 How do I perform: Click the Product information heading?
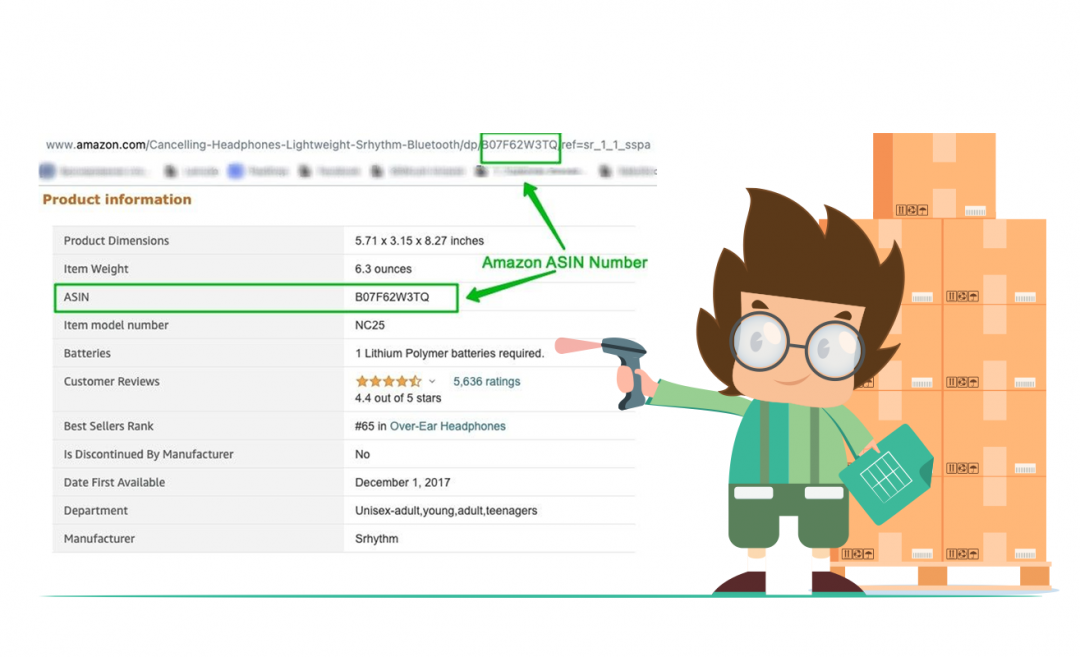(x=117, y=199)
